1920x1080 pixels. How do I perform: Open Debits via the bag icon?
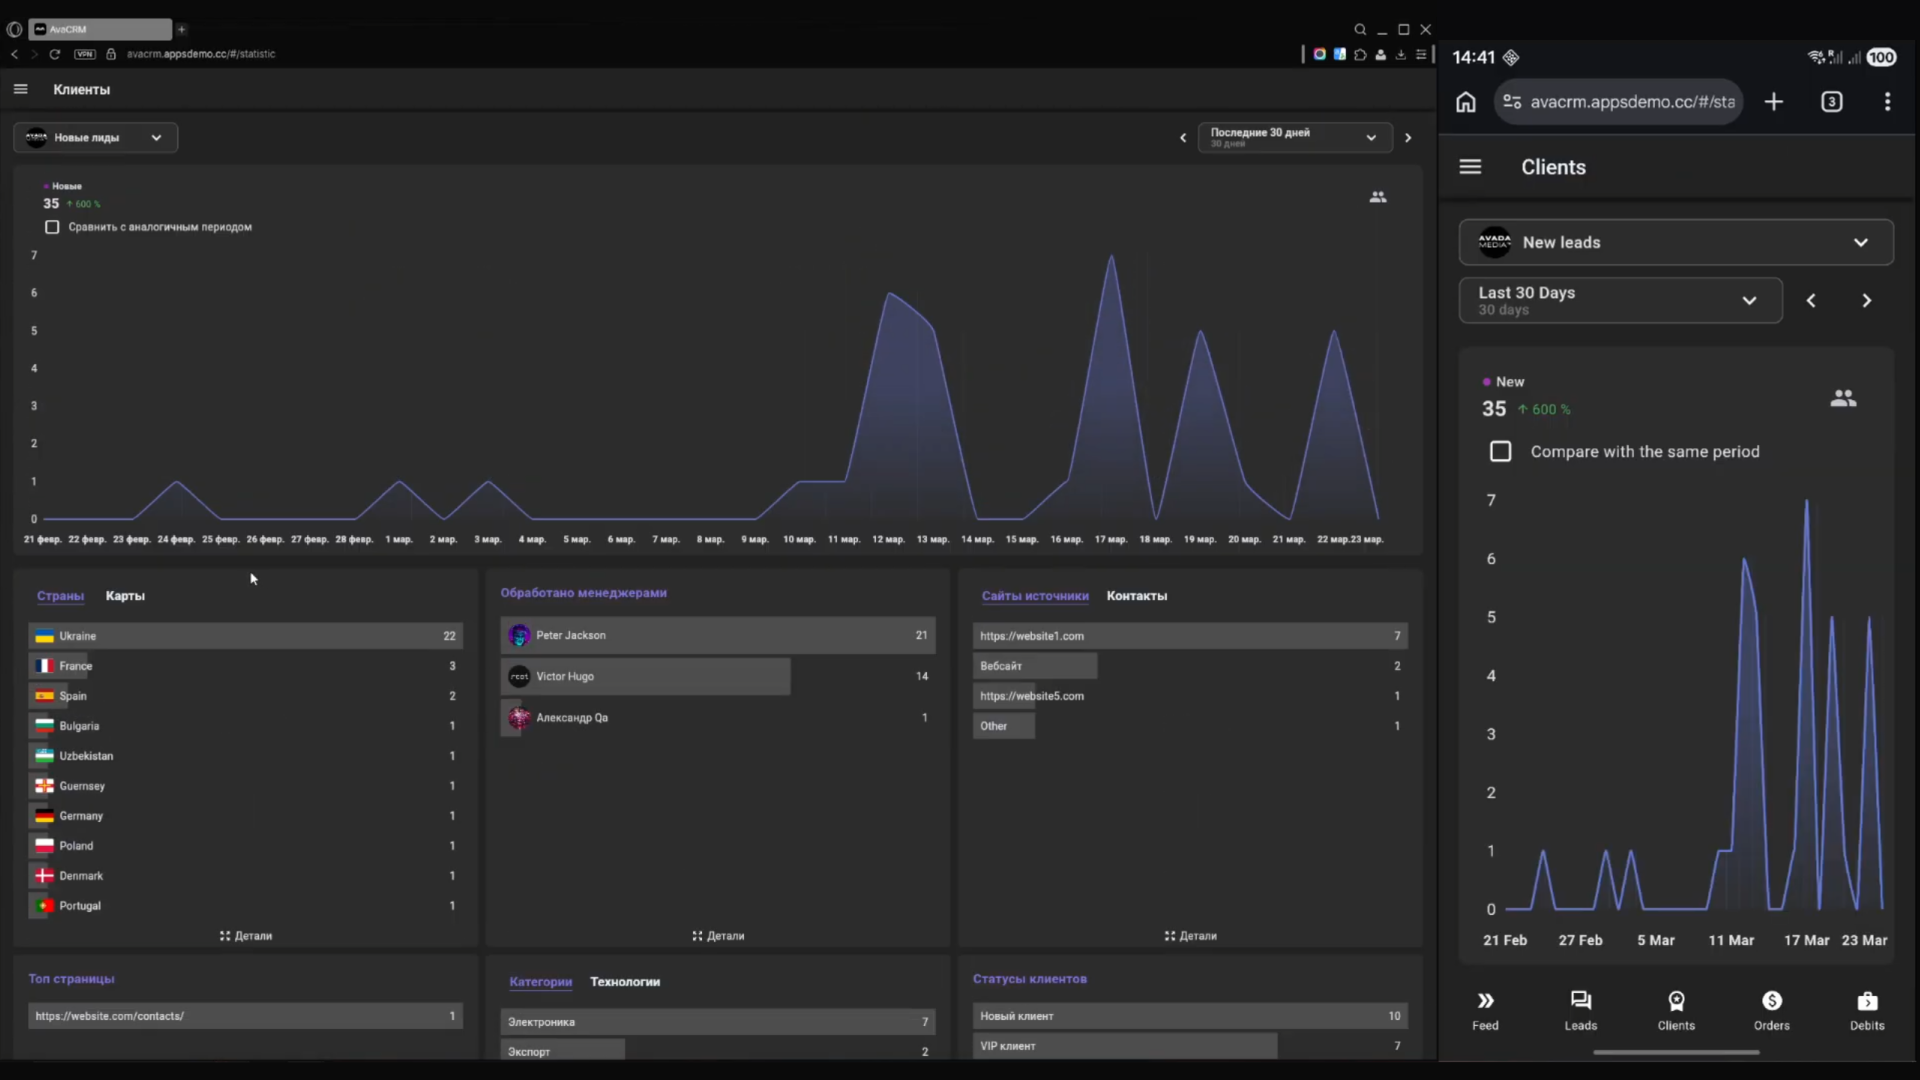[x=1866, y=1009]
